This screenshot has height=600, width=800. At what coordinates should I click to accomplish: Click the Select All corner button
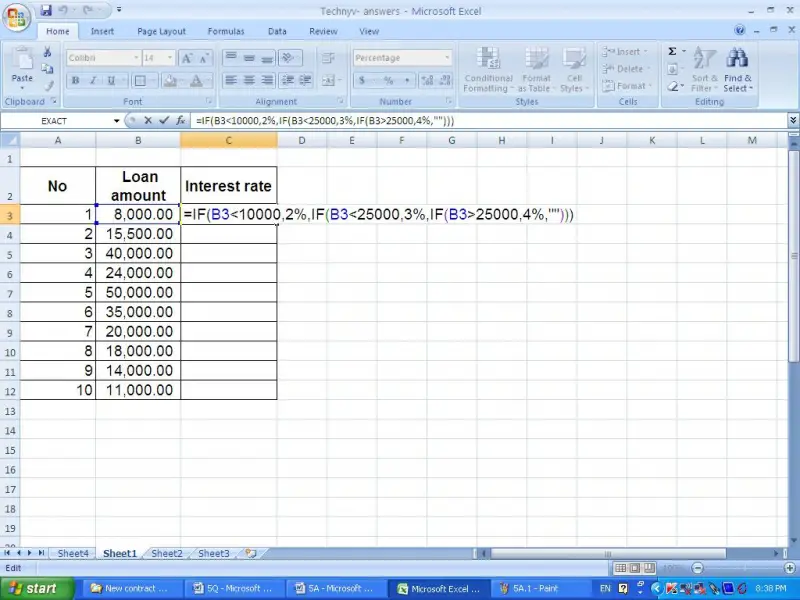(10, 140)
